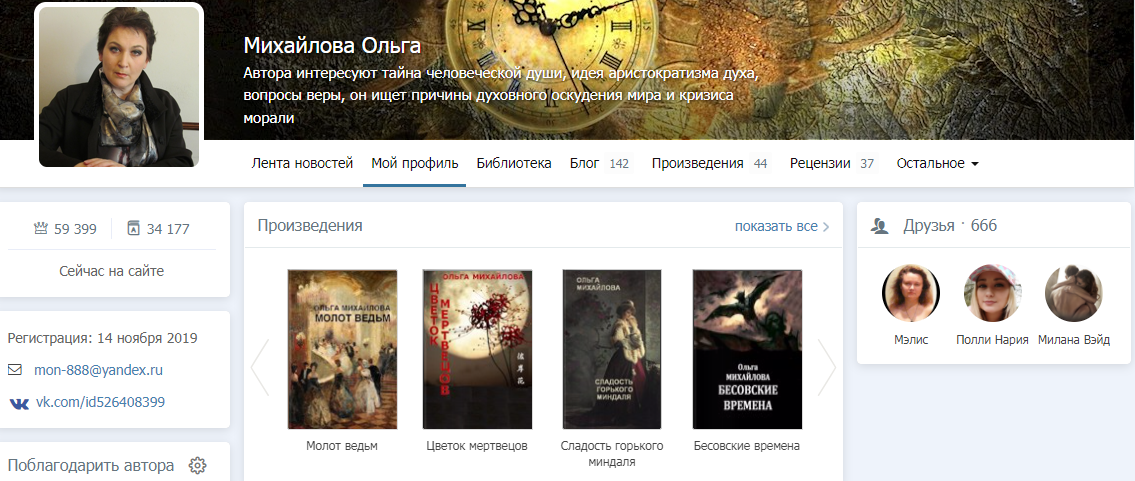Open the Рецензии tab

pos(832,163)
